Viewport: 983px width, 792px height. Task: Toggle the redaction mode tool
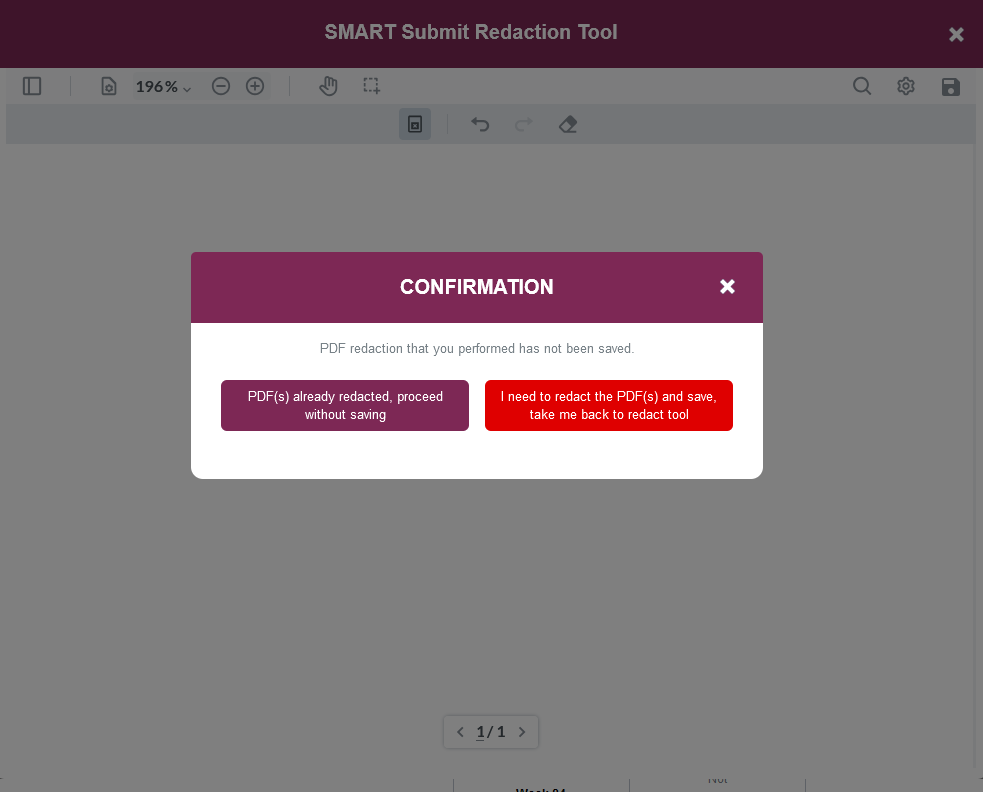pyautogui.click(x=415, y=124)
